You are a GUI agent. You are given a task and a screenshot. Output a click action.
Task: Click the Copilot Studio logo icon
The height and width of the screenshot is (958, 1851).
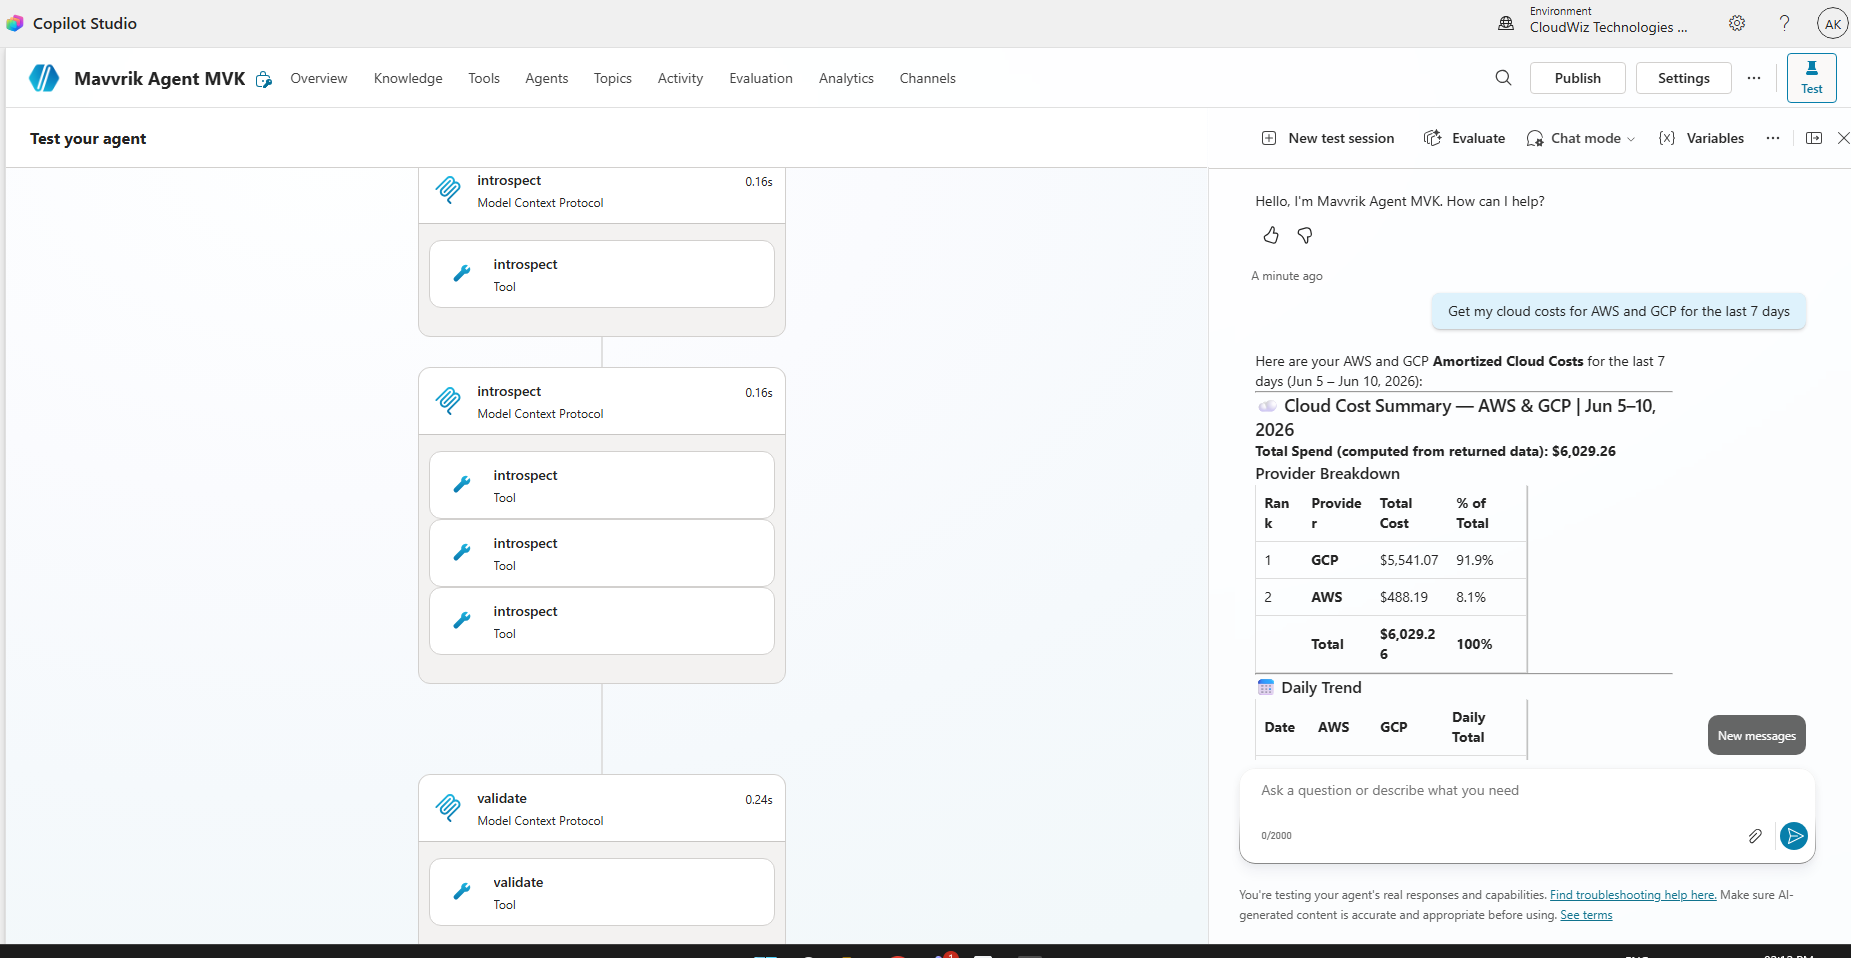[x=14, y=23]
